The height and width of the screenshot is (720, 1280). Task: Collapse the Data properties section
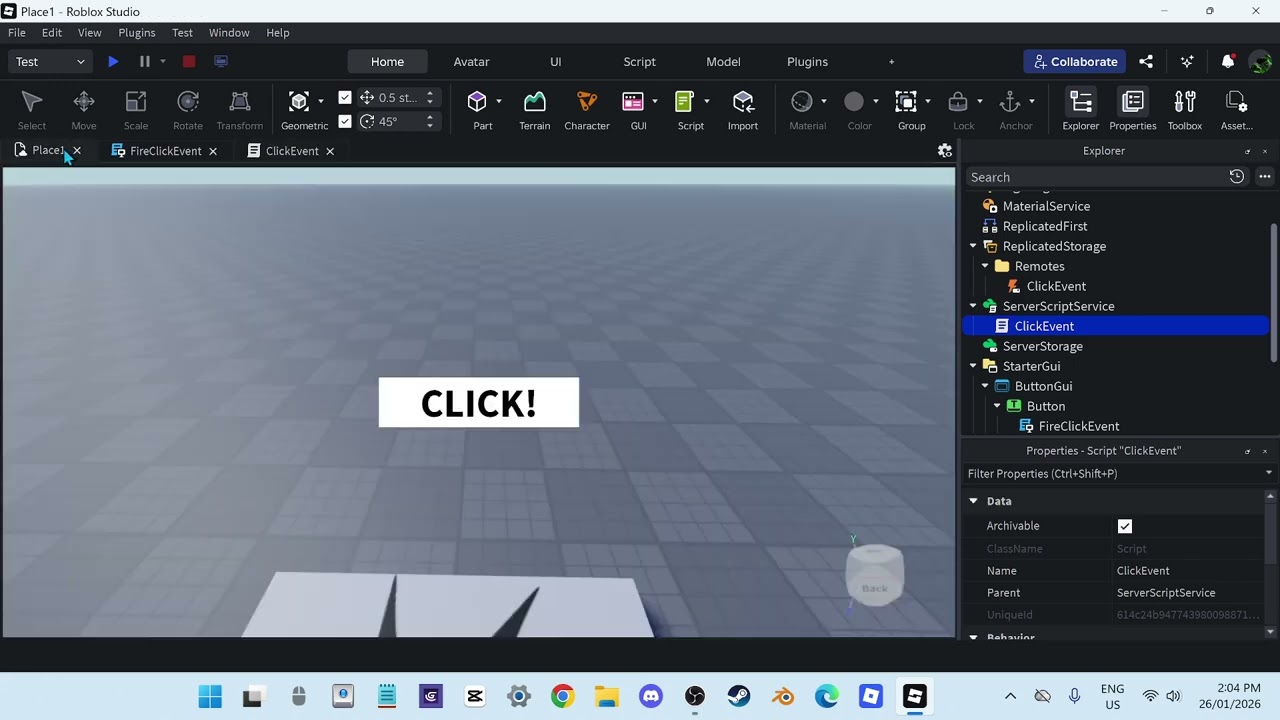pos(973,501)
